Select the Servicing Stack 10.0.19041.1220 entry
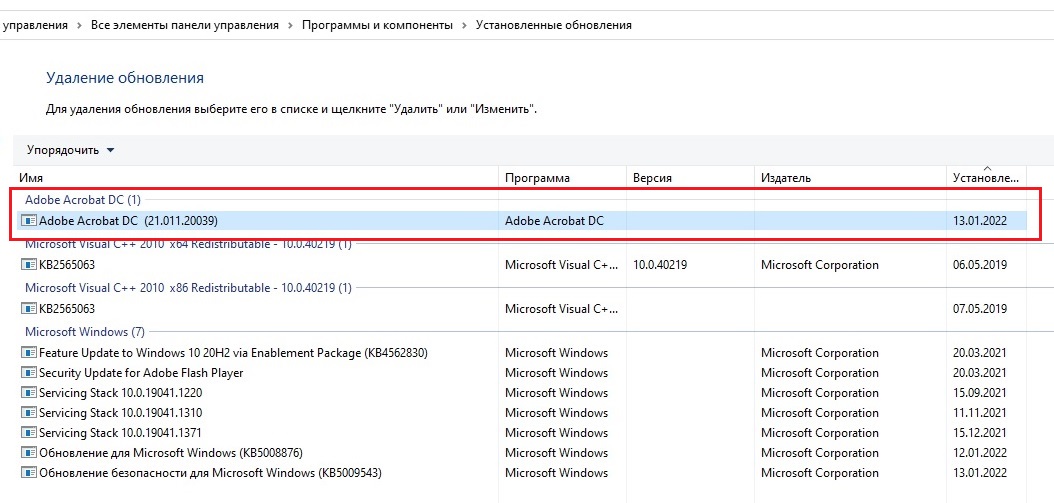This screenshot has height=503, width=1054. coord(521,393)
